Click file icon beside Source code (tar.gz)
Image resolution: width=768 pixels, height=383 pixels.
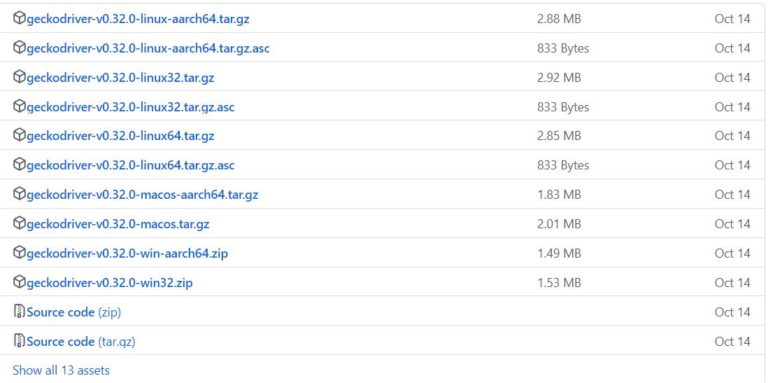(x=19, y=341)
